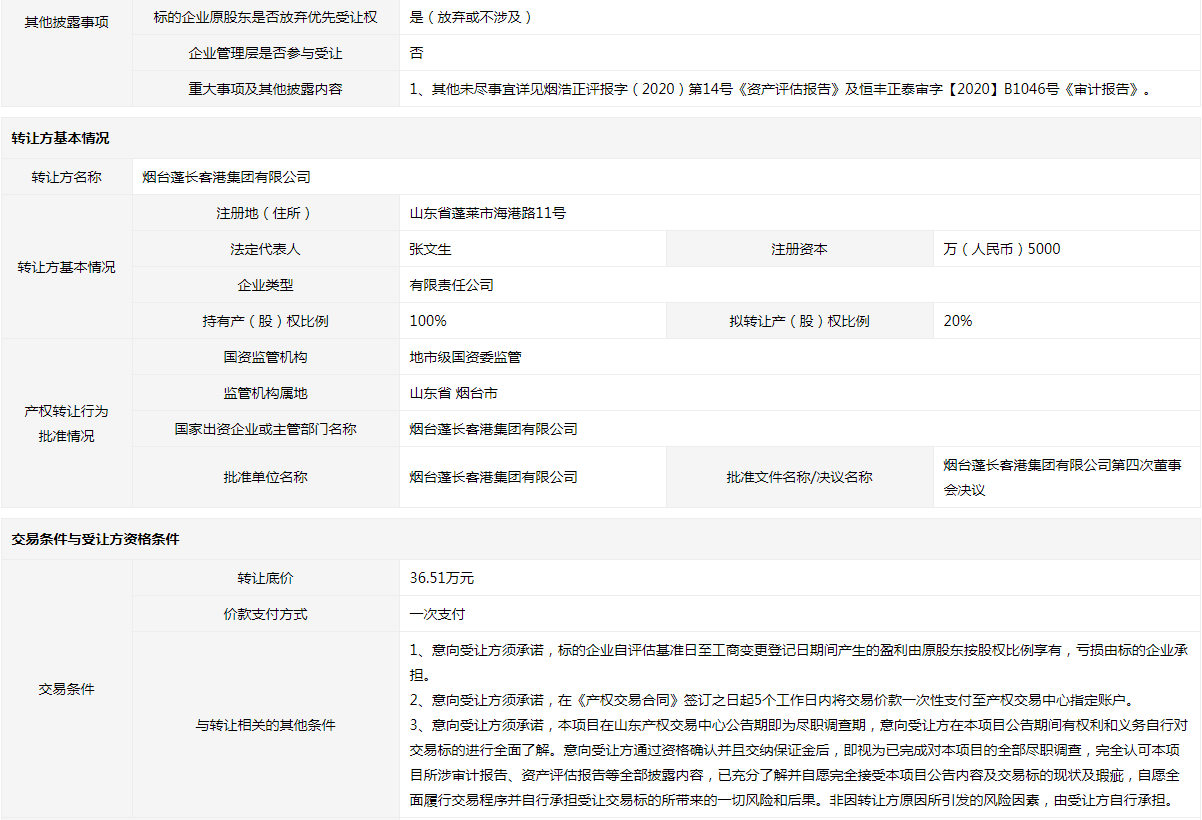Select the price 36.51万元
This screenshot has height=820, width=1202.
click(442, 578)
